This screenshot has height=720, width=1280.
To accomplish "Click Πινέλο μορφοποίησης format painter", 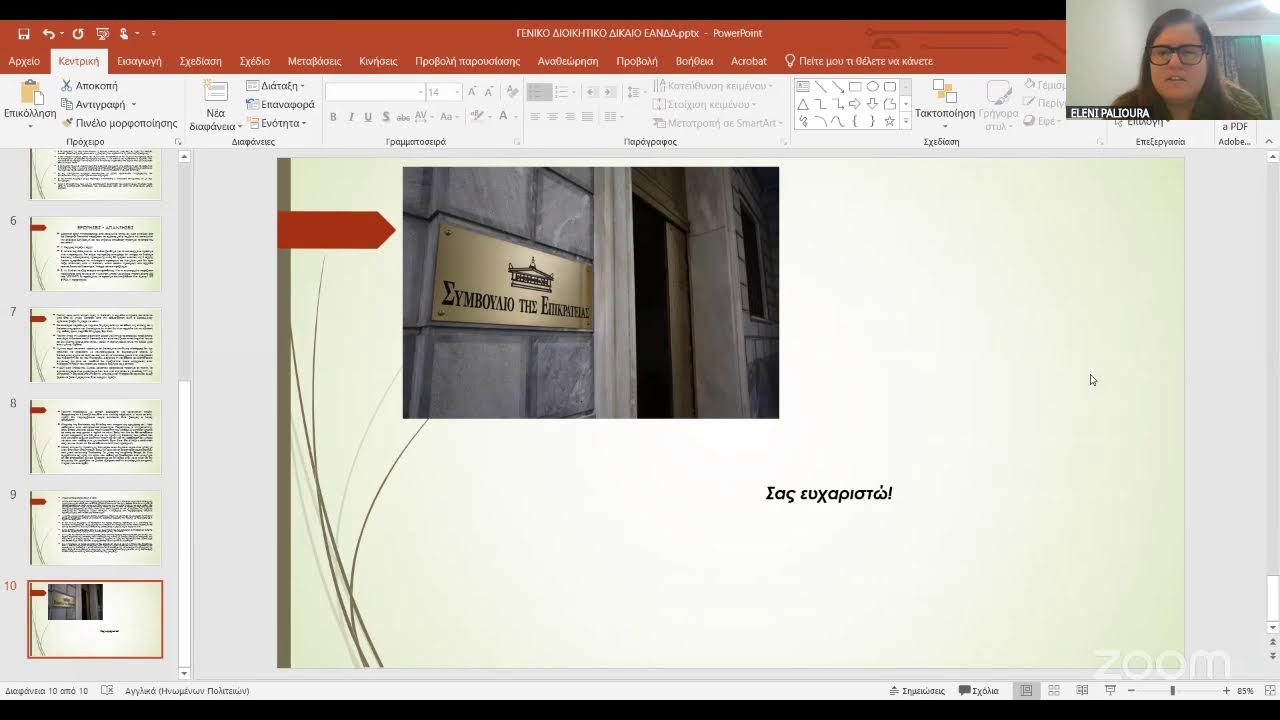I will [x=119, y=123].
